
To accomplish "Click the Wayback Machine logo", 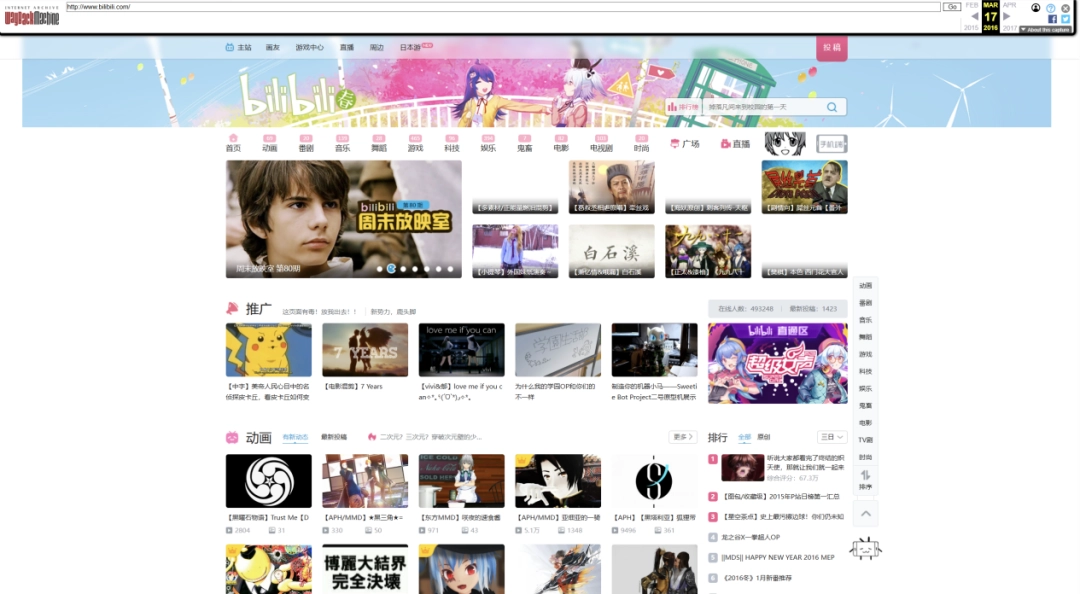I will click(x=32, y=17).
